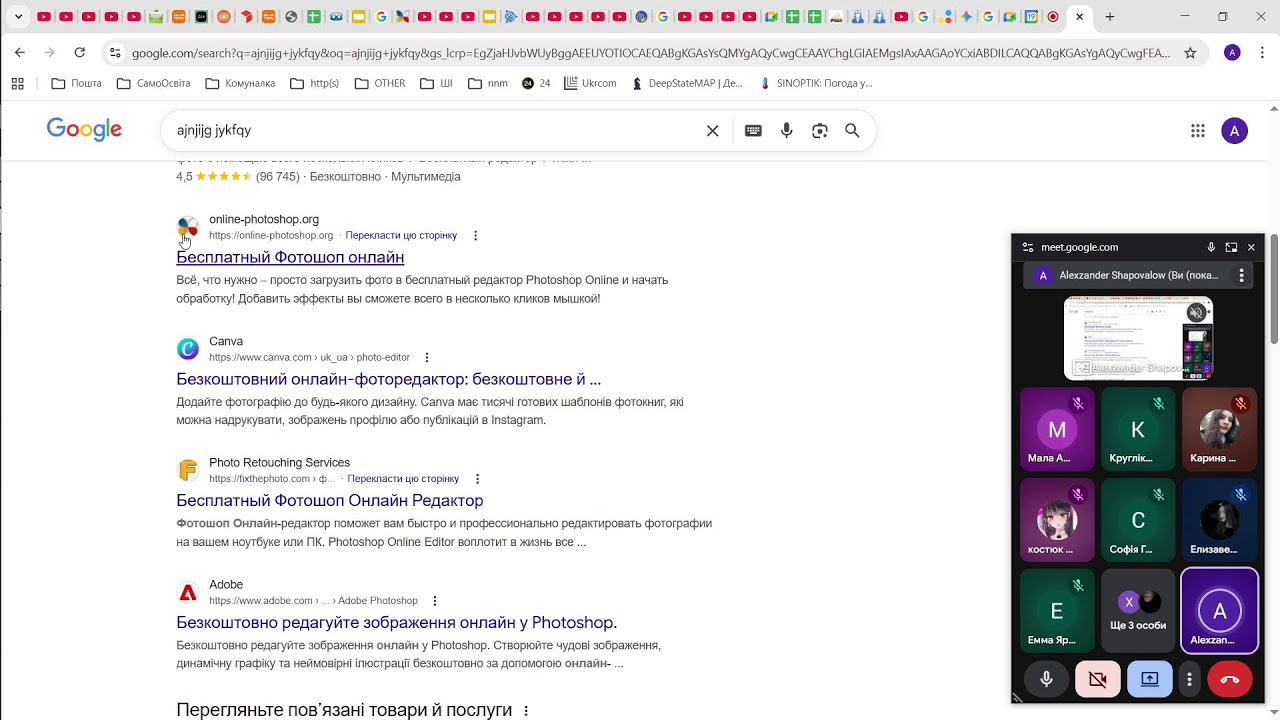The height and width of the screenshot is (720, 1280).
Task: Open Google account avatar on search page
Action: (x=1234, y=131)
